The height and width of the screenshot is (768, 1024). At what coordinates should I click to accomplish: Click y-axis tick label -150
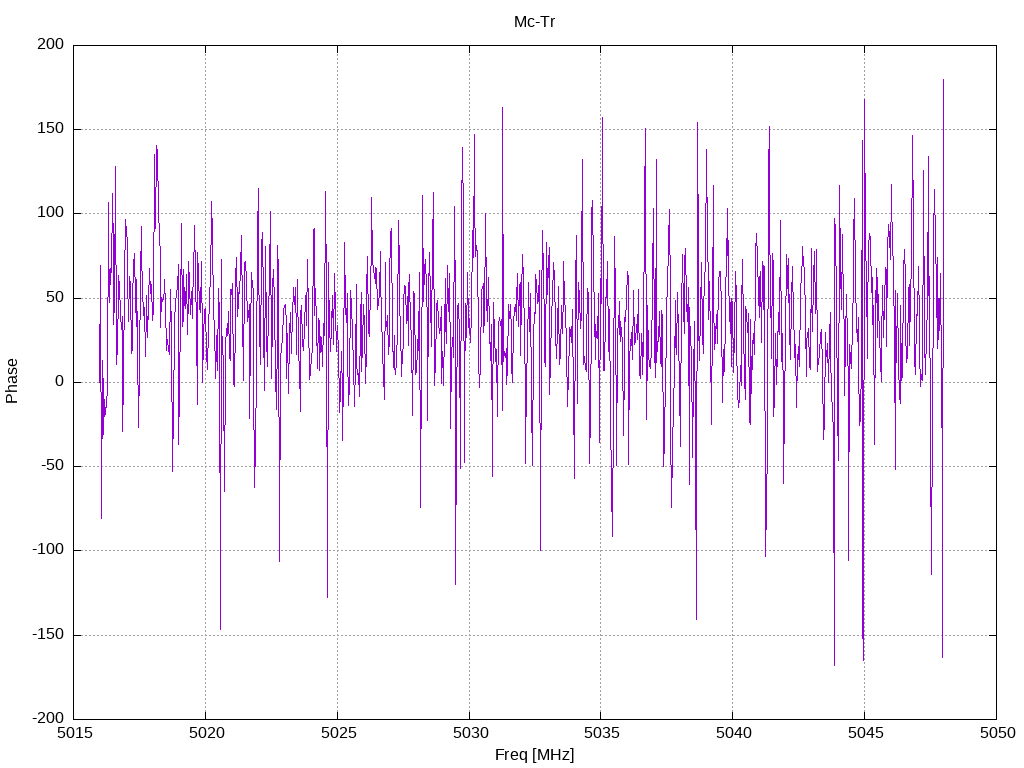click(x=48, y=634)
